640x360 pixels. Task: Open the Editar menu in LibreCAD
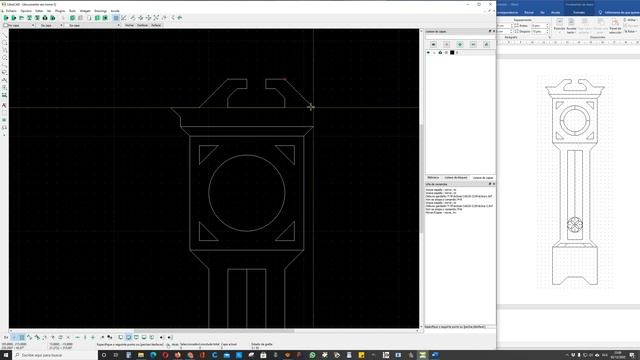point(39,11)
